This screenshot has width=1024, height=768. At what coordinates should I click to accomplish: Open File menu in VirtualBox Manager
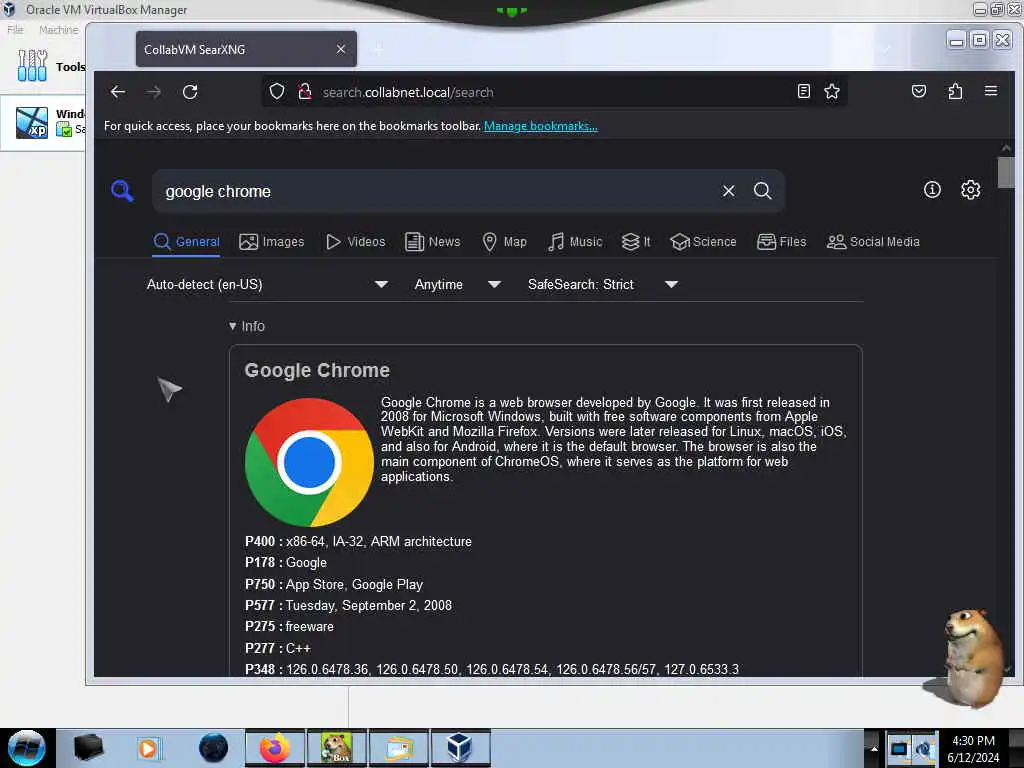click(15, 30)
